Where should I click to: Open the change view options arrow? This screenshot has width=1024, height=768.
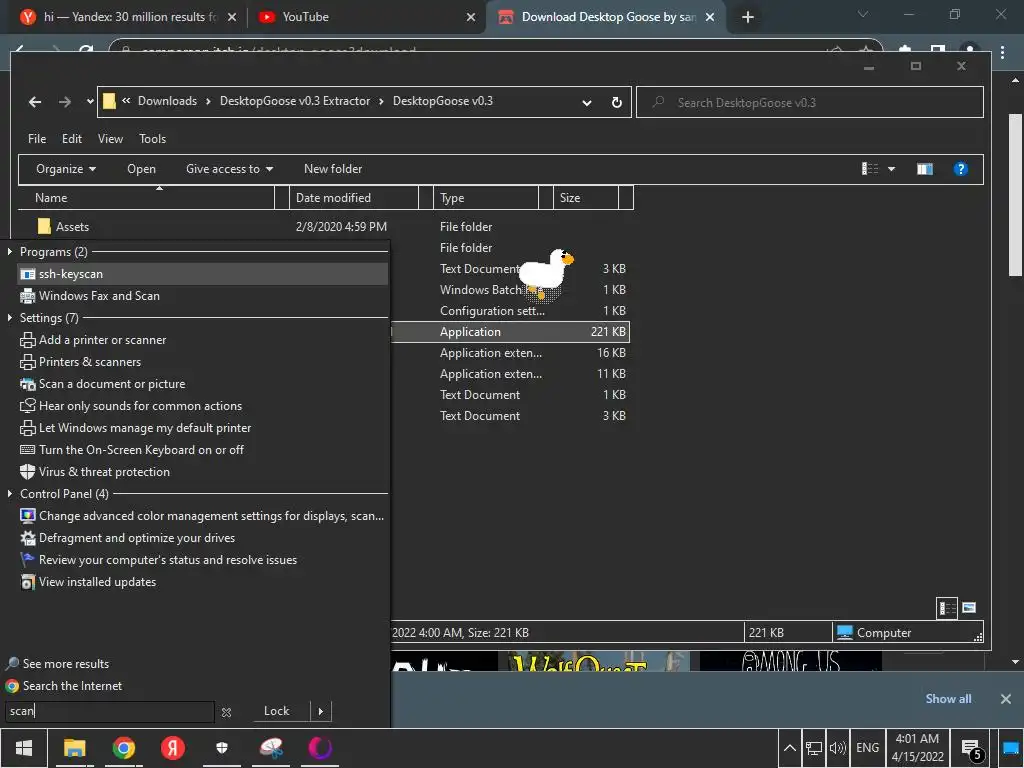(891, 169)
